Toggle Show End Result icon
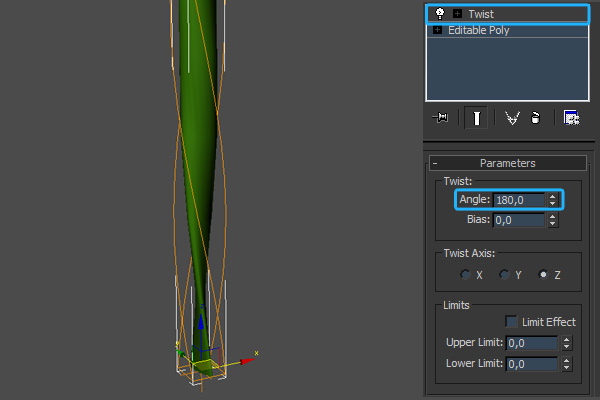The width and height of the screenshot is (600, 400). [477, 118]
